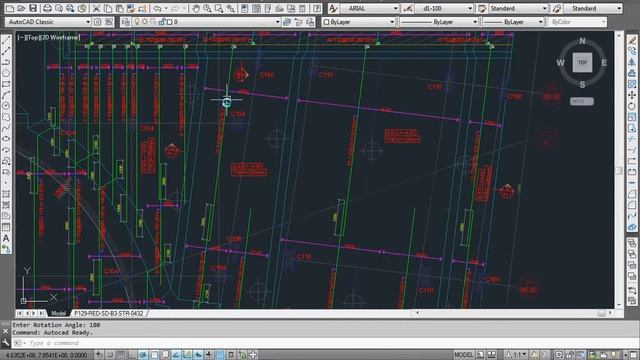Select the Multiline Text A tool
The height and width of the screenshot is (360, 640).
click(x=6, y=238)
